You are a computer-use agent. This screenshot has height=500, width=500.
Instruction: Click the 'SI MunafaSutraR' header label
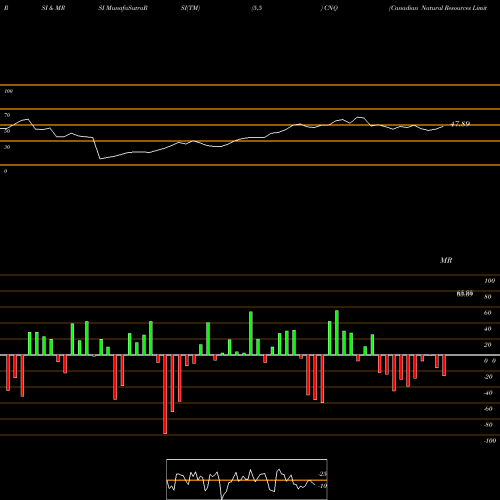pyautogui.click(x=123, y=8)
